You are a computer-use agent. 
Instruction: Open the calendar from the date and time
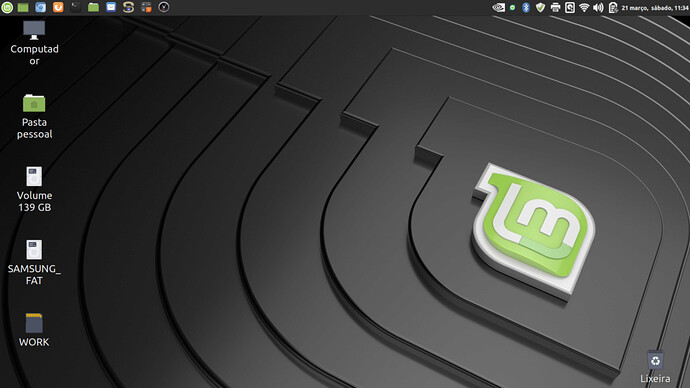[654, 7]
